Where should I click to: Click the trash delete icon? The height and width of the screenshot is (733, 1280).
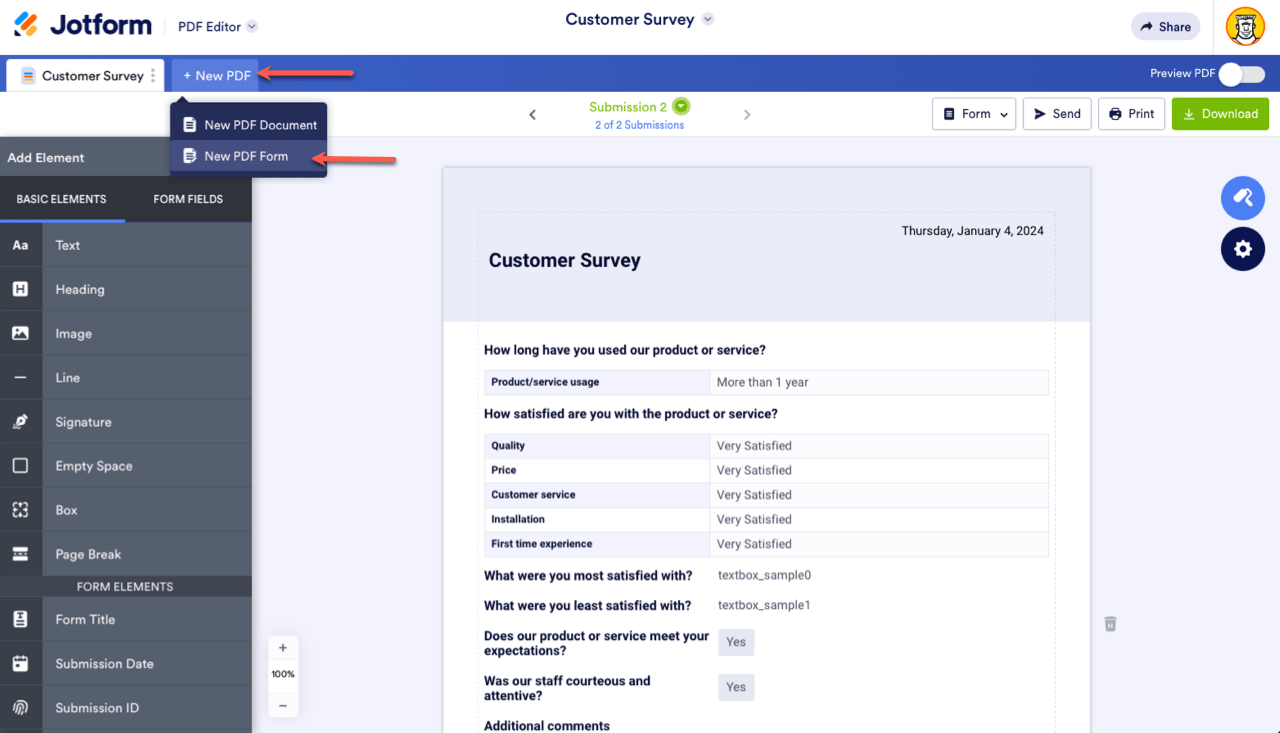[1110, 624]
